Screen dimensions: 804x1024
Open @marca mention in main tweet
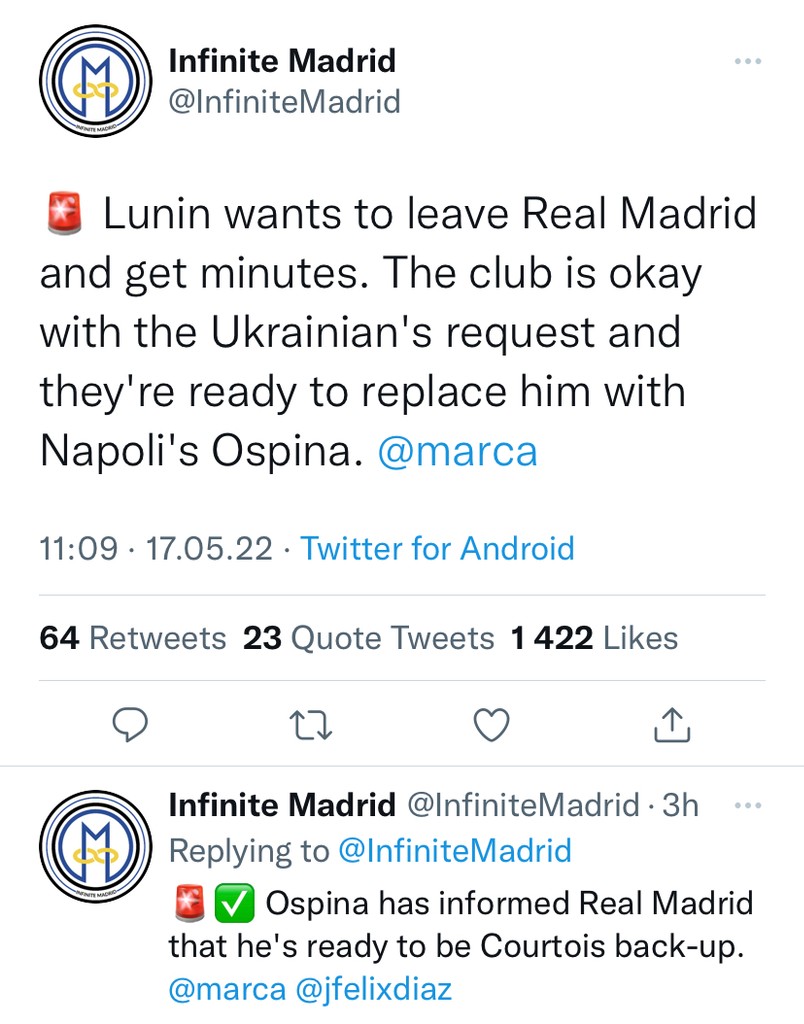(x=457, y=452)
